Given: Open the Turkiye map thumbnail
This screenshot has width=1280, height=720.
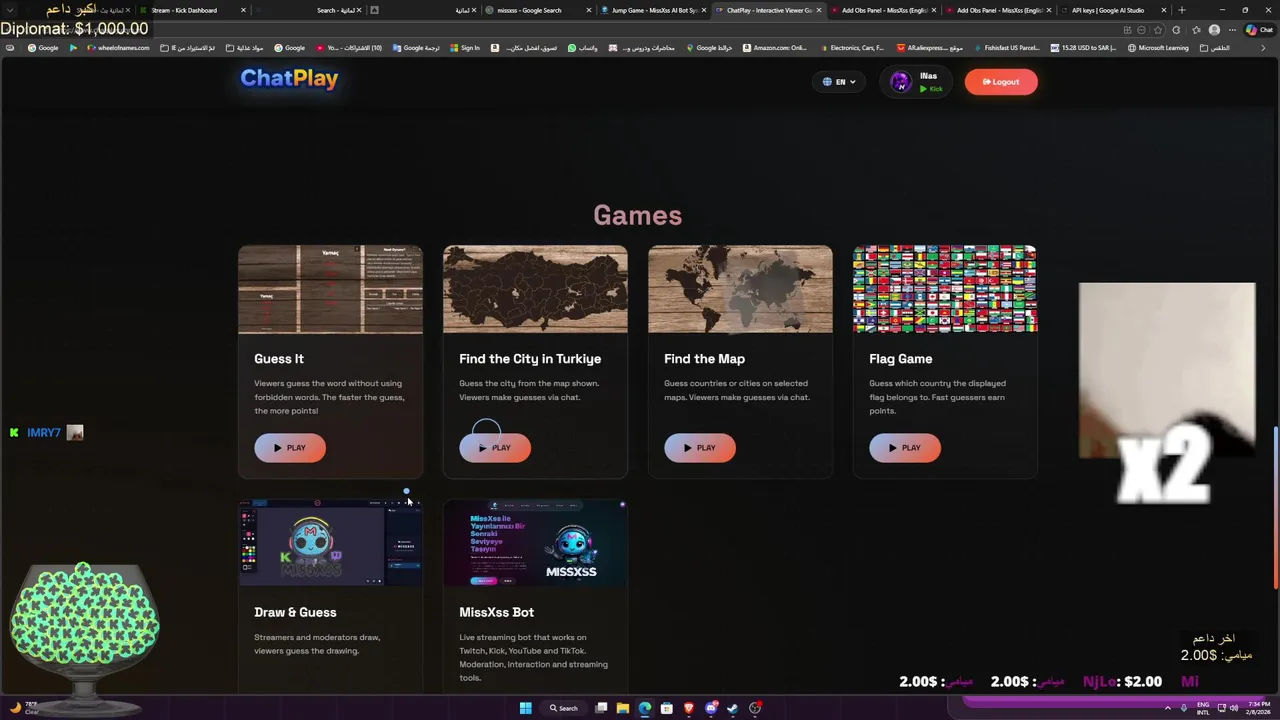Looking at the screenshot, I should pyautogui.click(x=535, y=289).
